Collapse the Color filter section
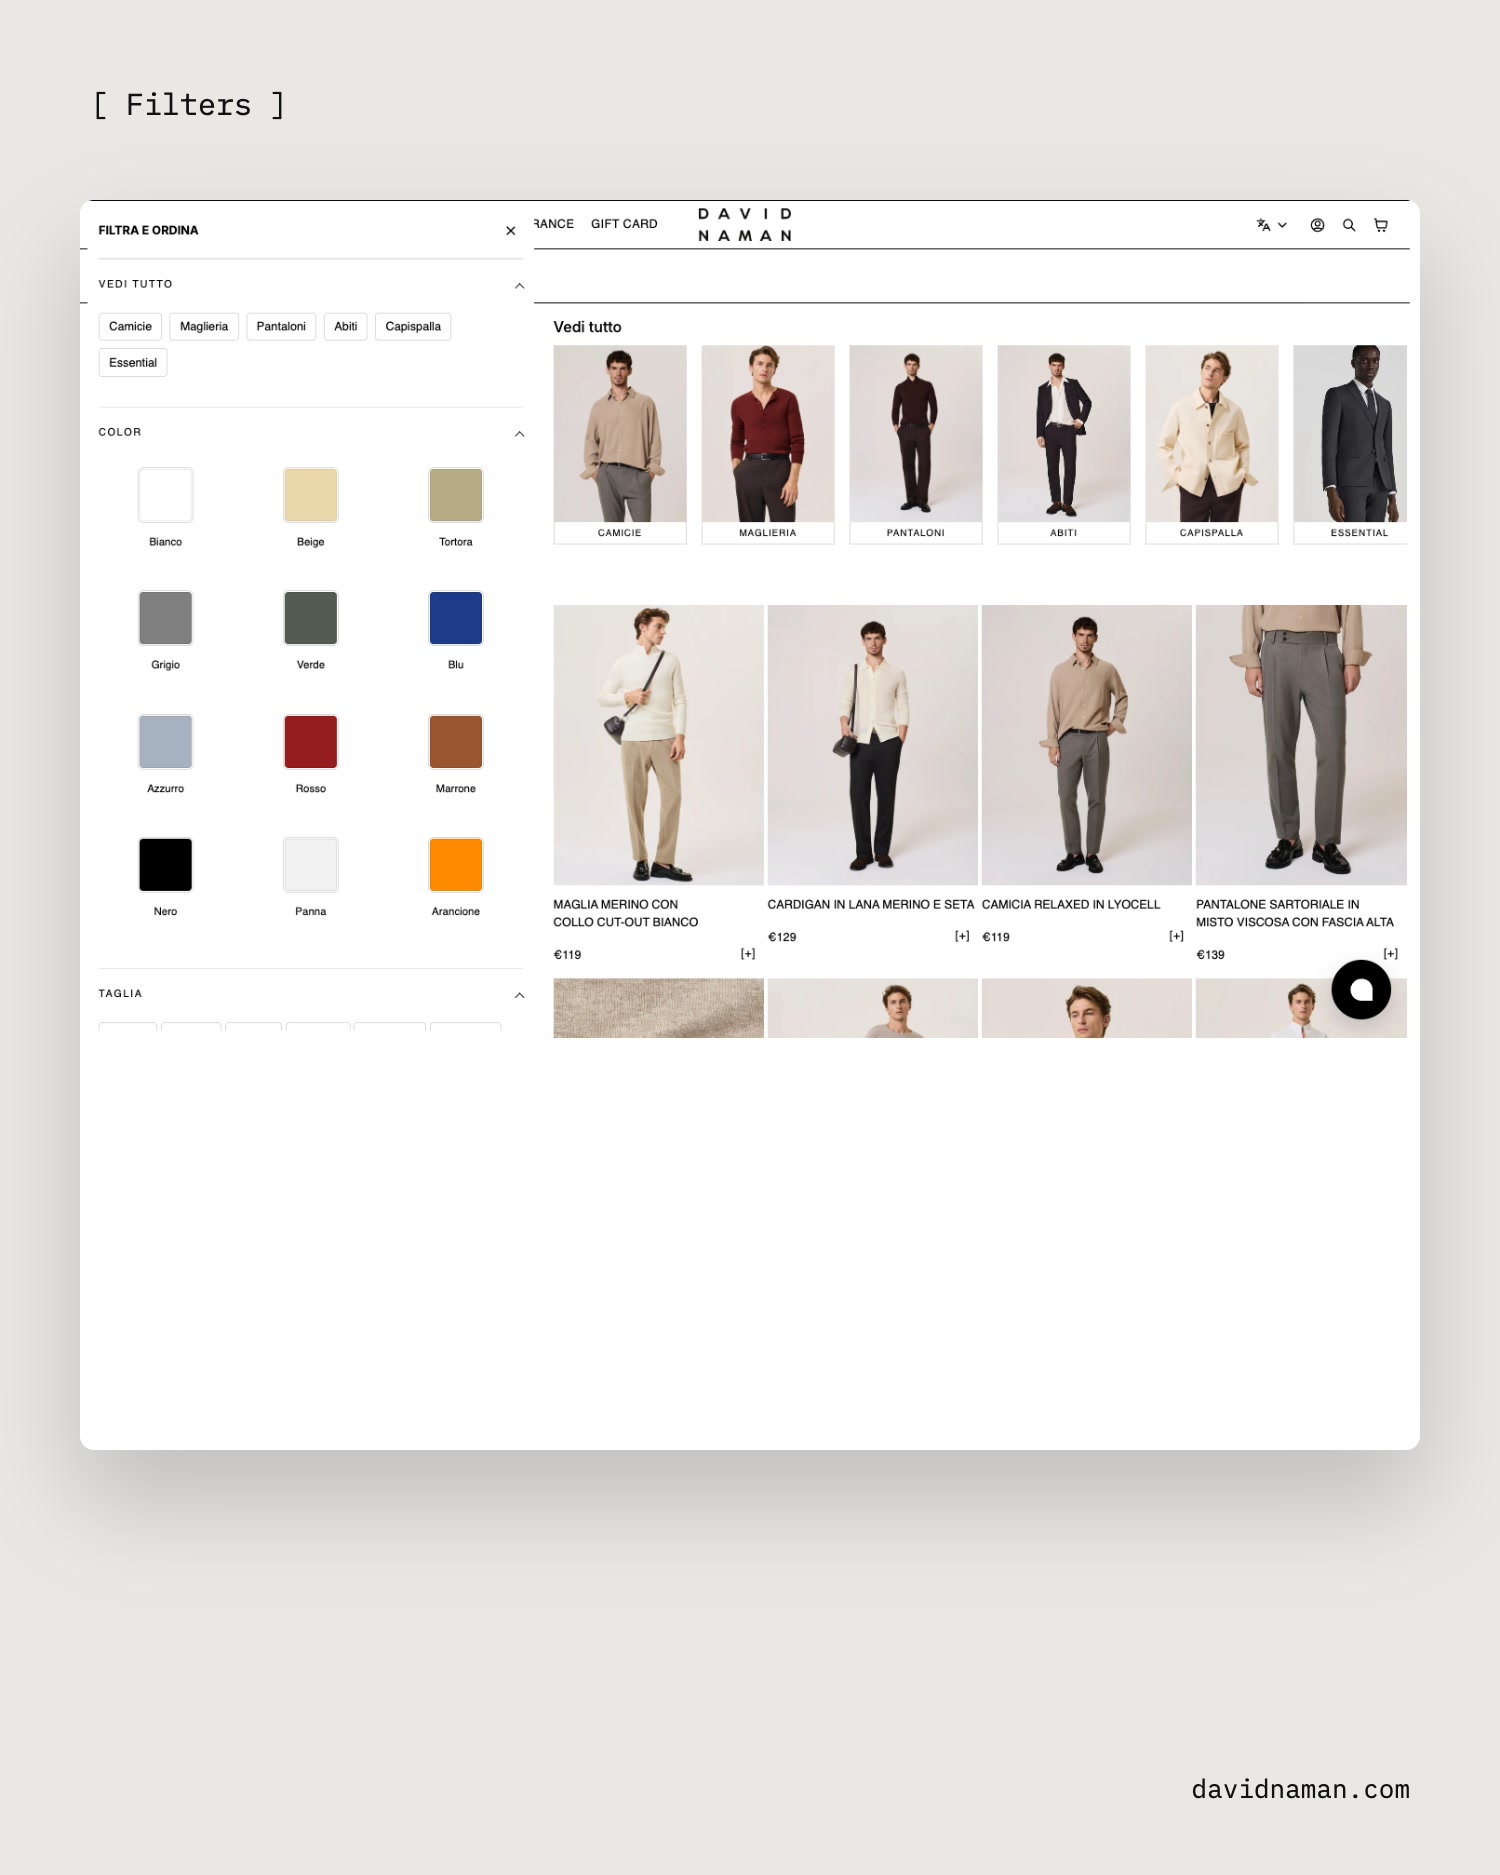Image resolution: width=1500 pixels, height=1875 pixels. (x=519, y=434)
